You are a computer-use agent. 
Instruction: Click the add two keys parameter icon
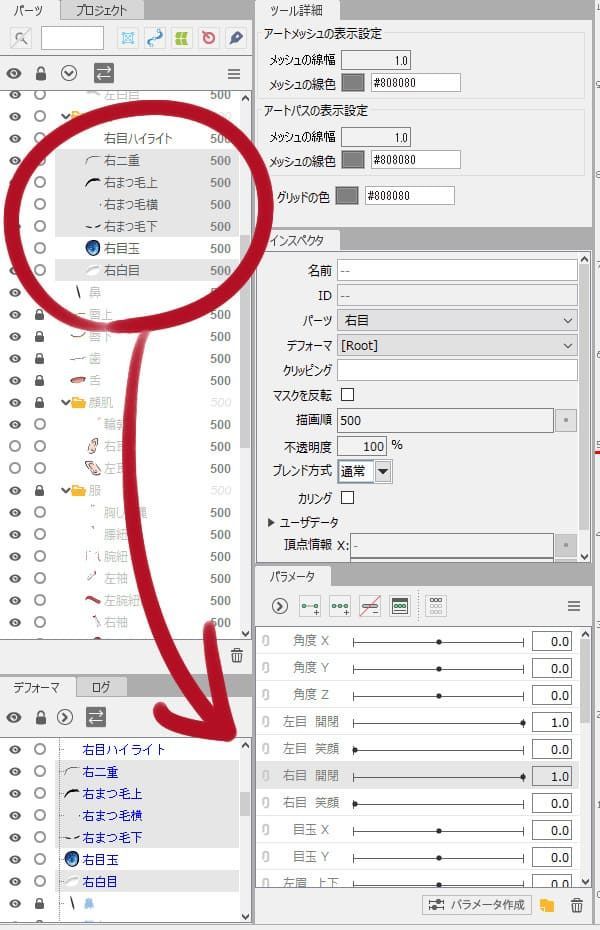coord(310,606)
